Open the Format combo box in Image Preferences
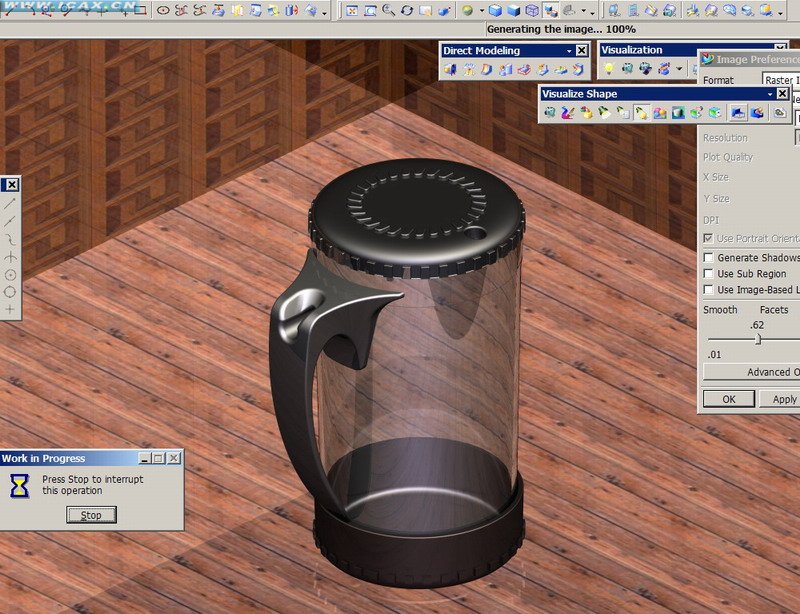800x614 pixels. 781,80
